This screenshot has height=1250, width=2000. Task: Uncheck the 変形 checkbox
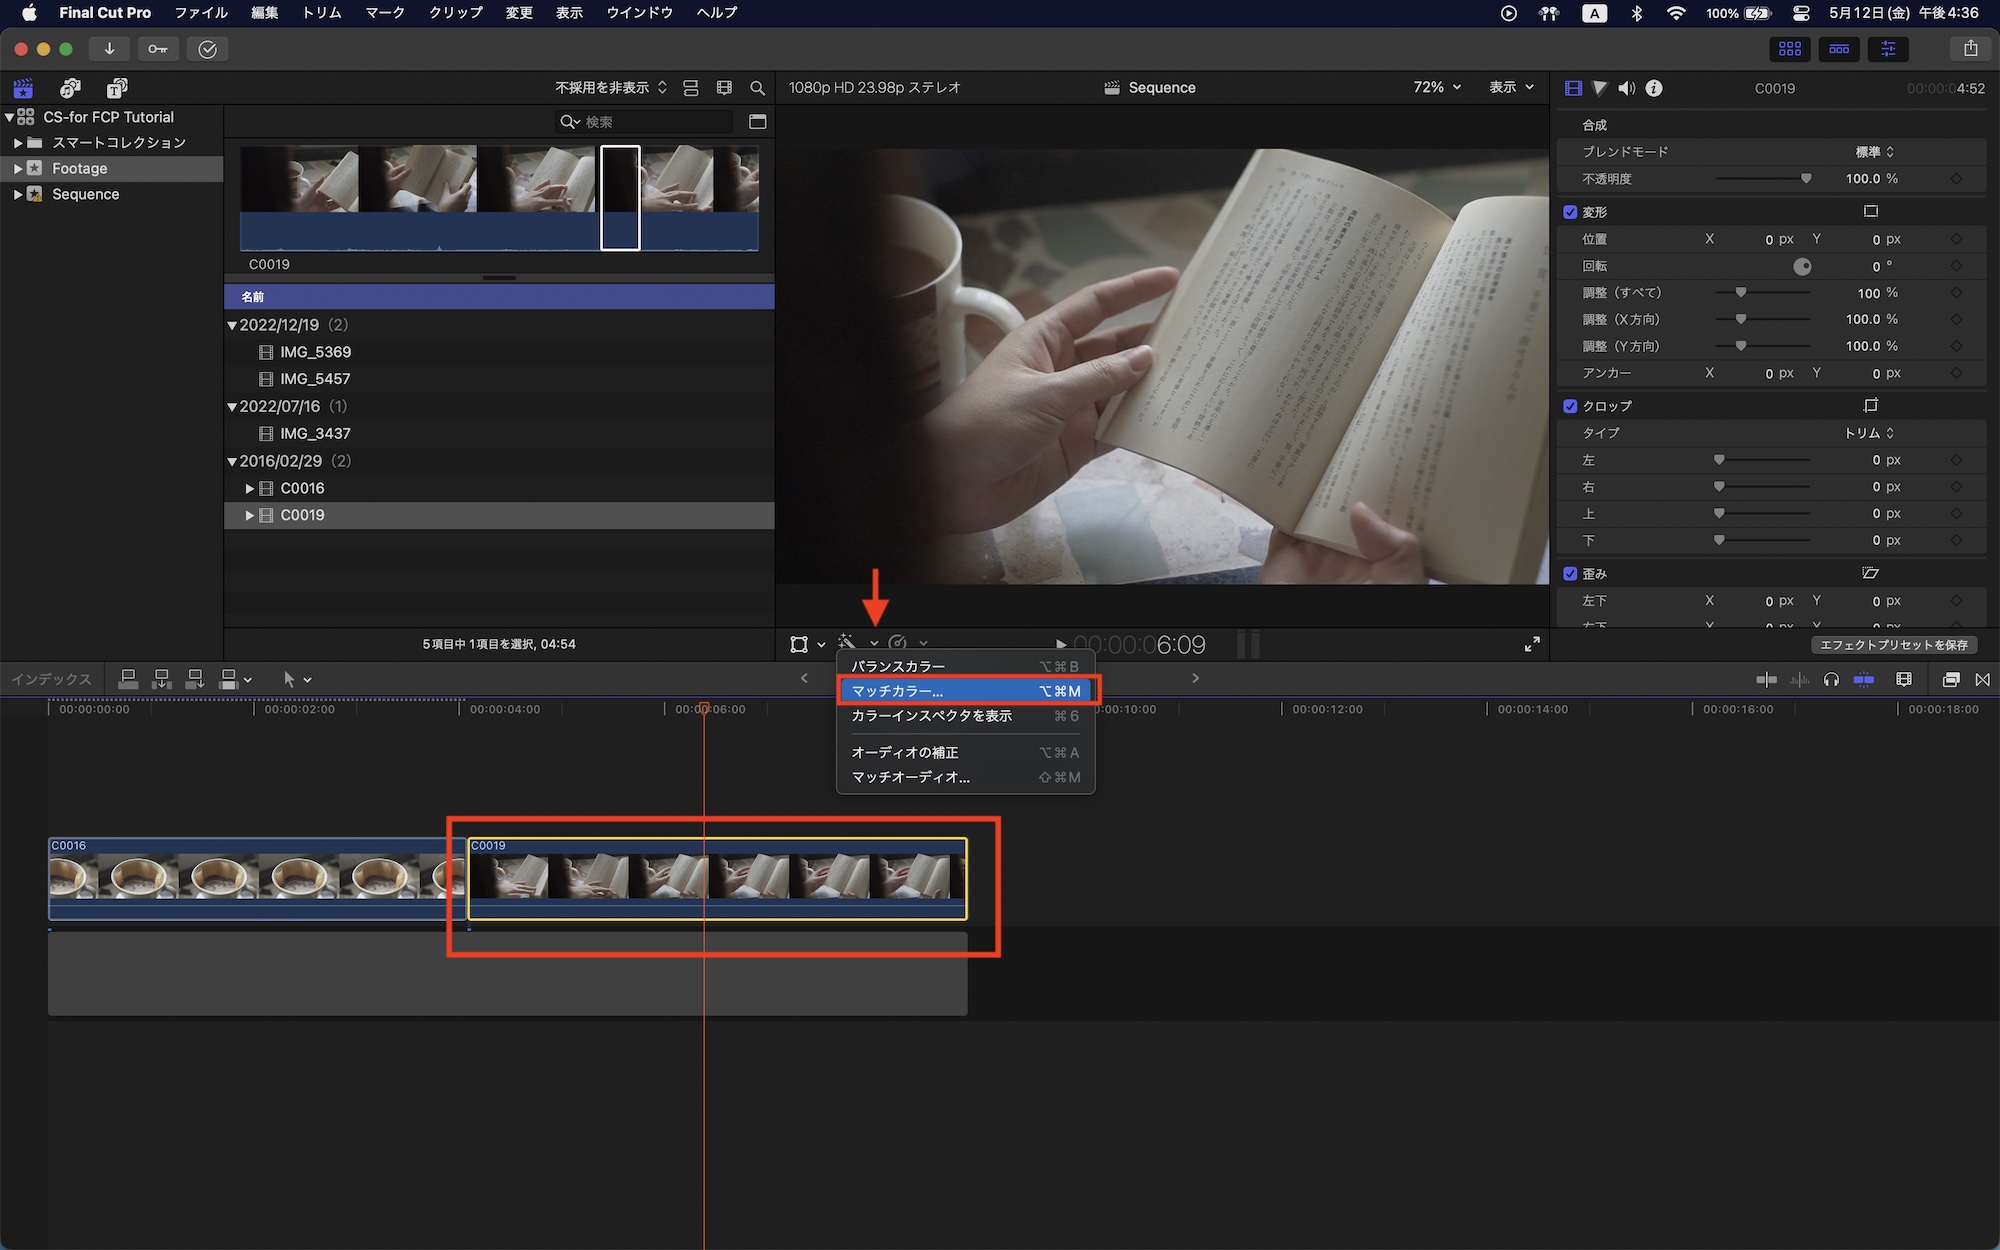click(x=1570, y=212)
